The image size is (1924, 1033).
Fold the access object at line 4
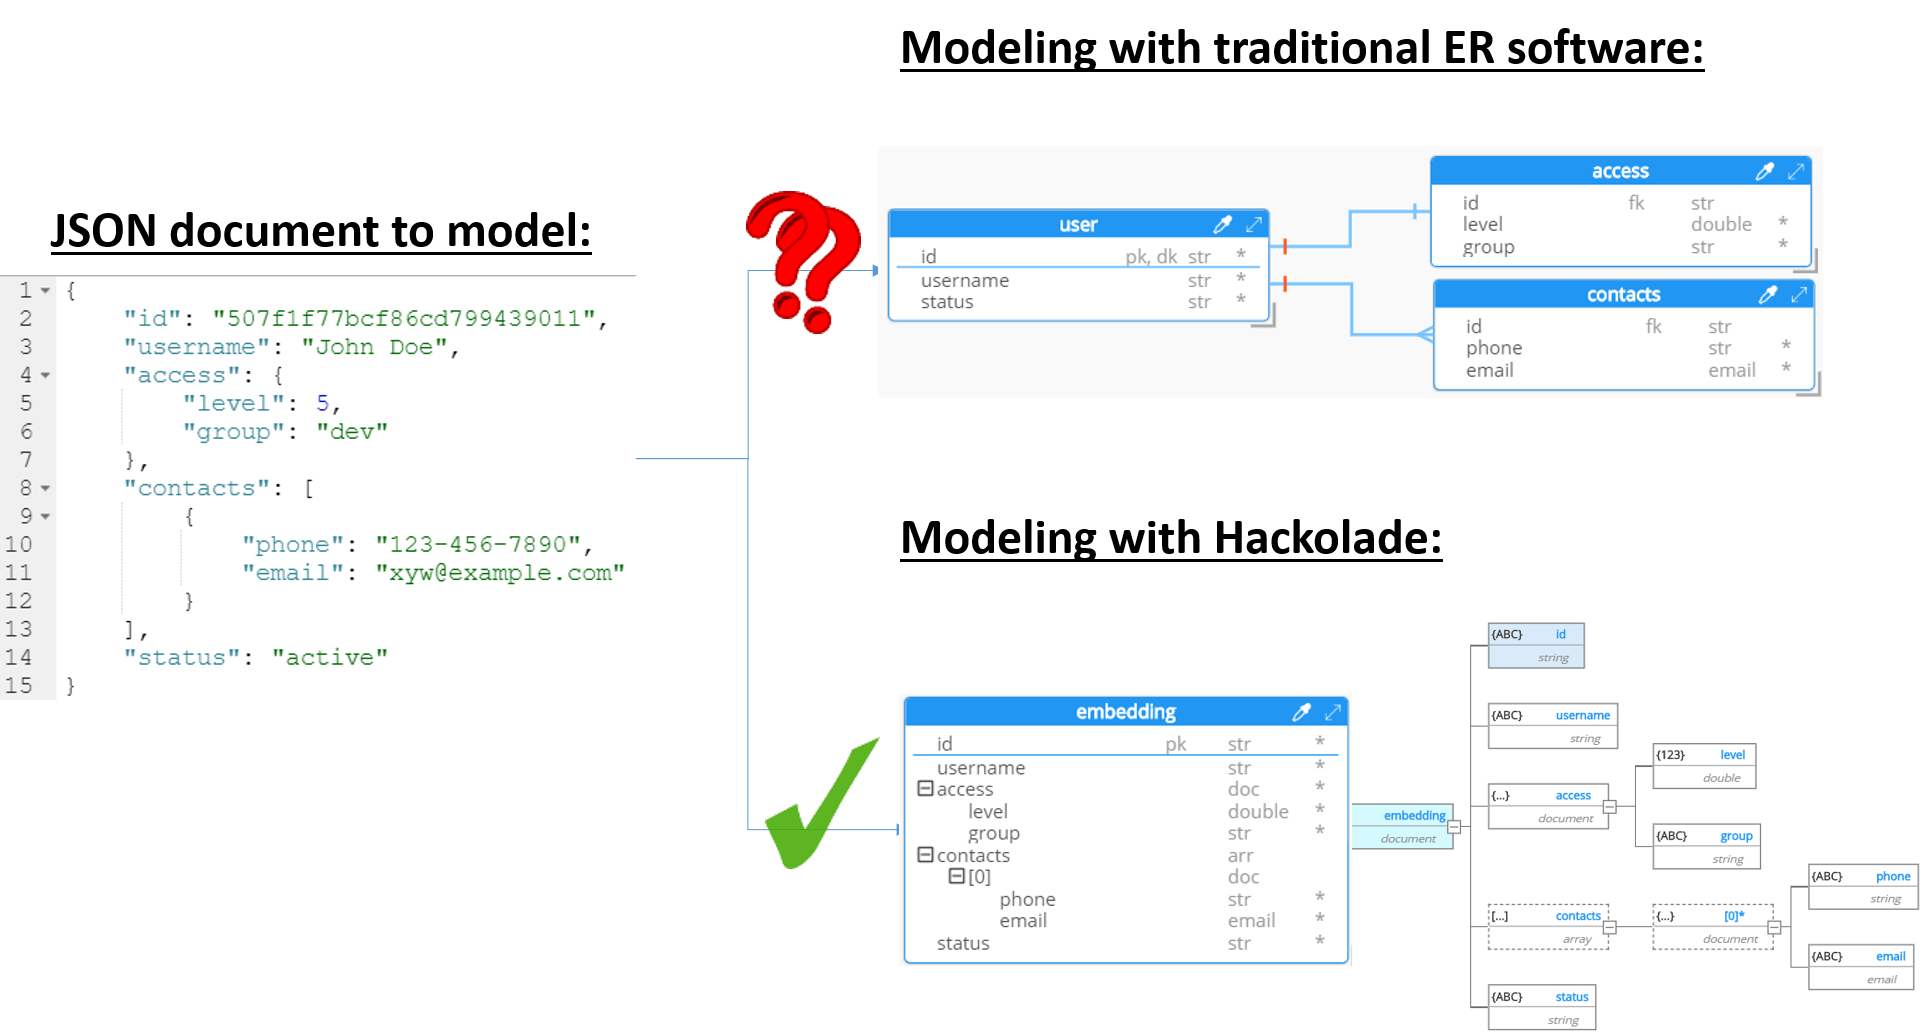[x=45, y=375]
